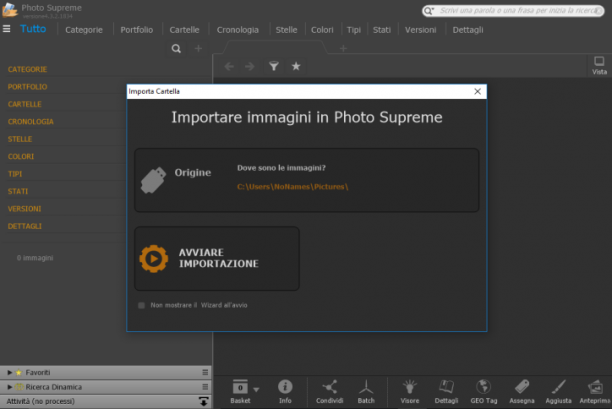
Task: Open the Visore light table
Action: point(409,391)
